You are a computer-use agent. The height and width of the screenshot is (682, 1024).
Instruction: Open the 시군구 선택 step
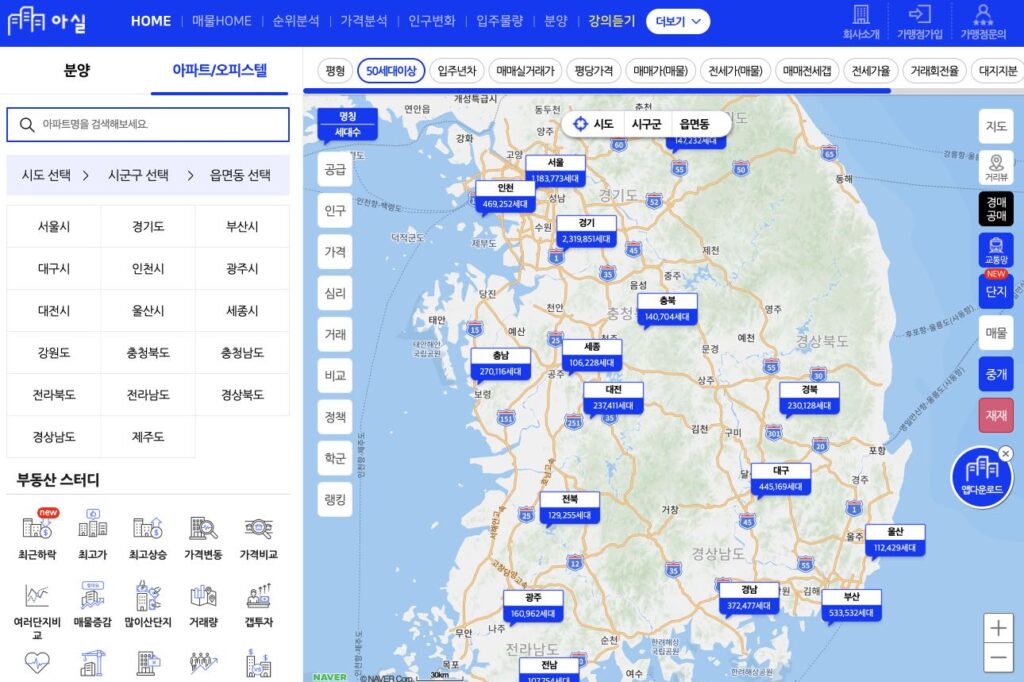coord(138,175)
